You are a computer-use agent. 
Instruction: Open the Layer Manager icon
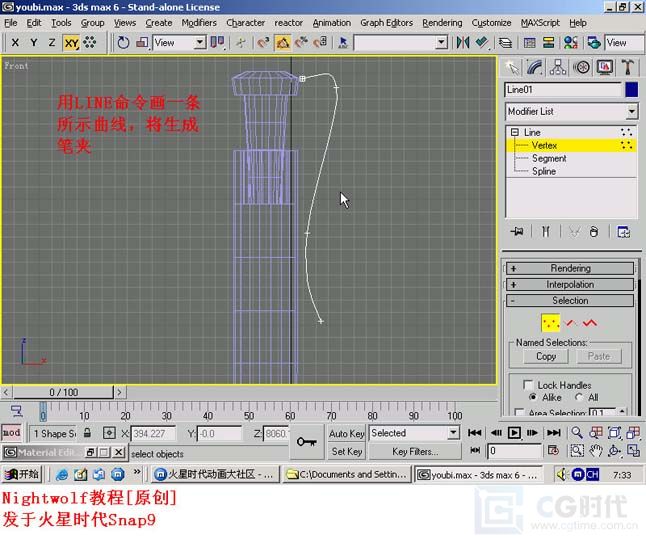(505, 42)
